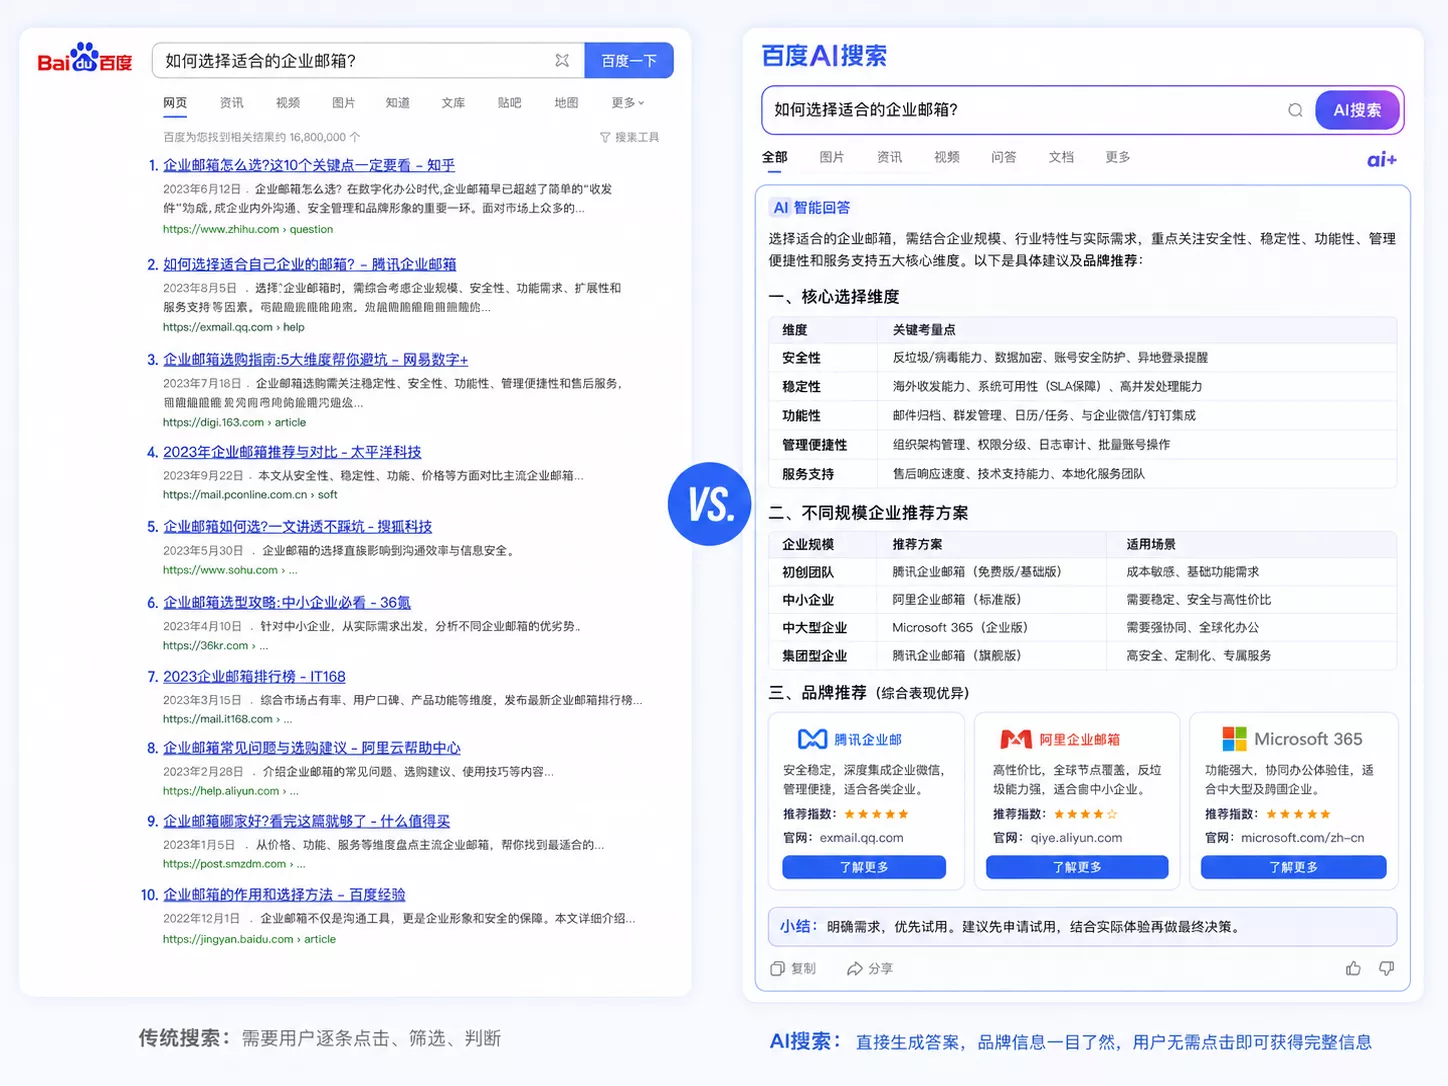Open result 网易数字+ 选购指南
The image size is (1448, 1086).
click(315, 359)
